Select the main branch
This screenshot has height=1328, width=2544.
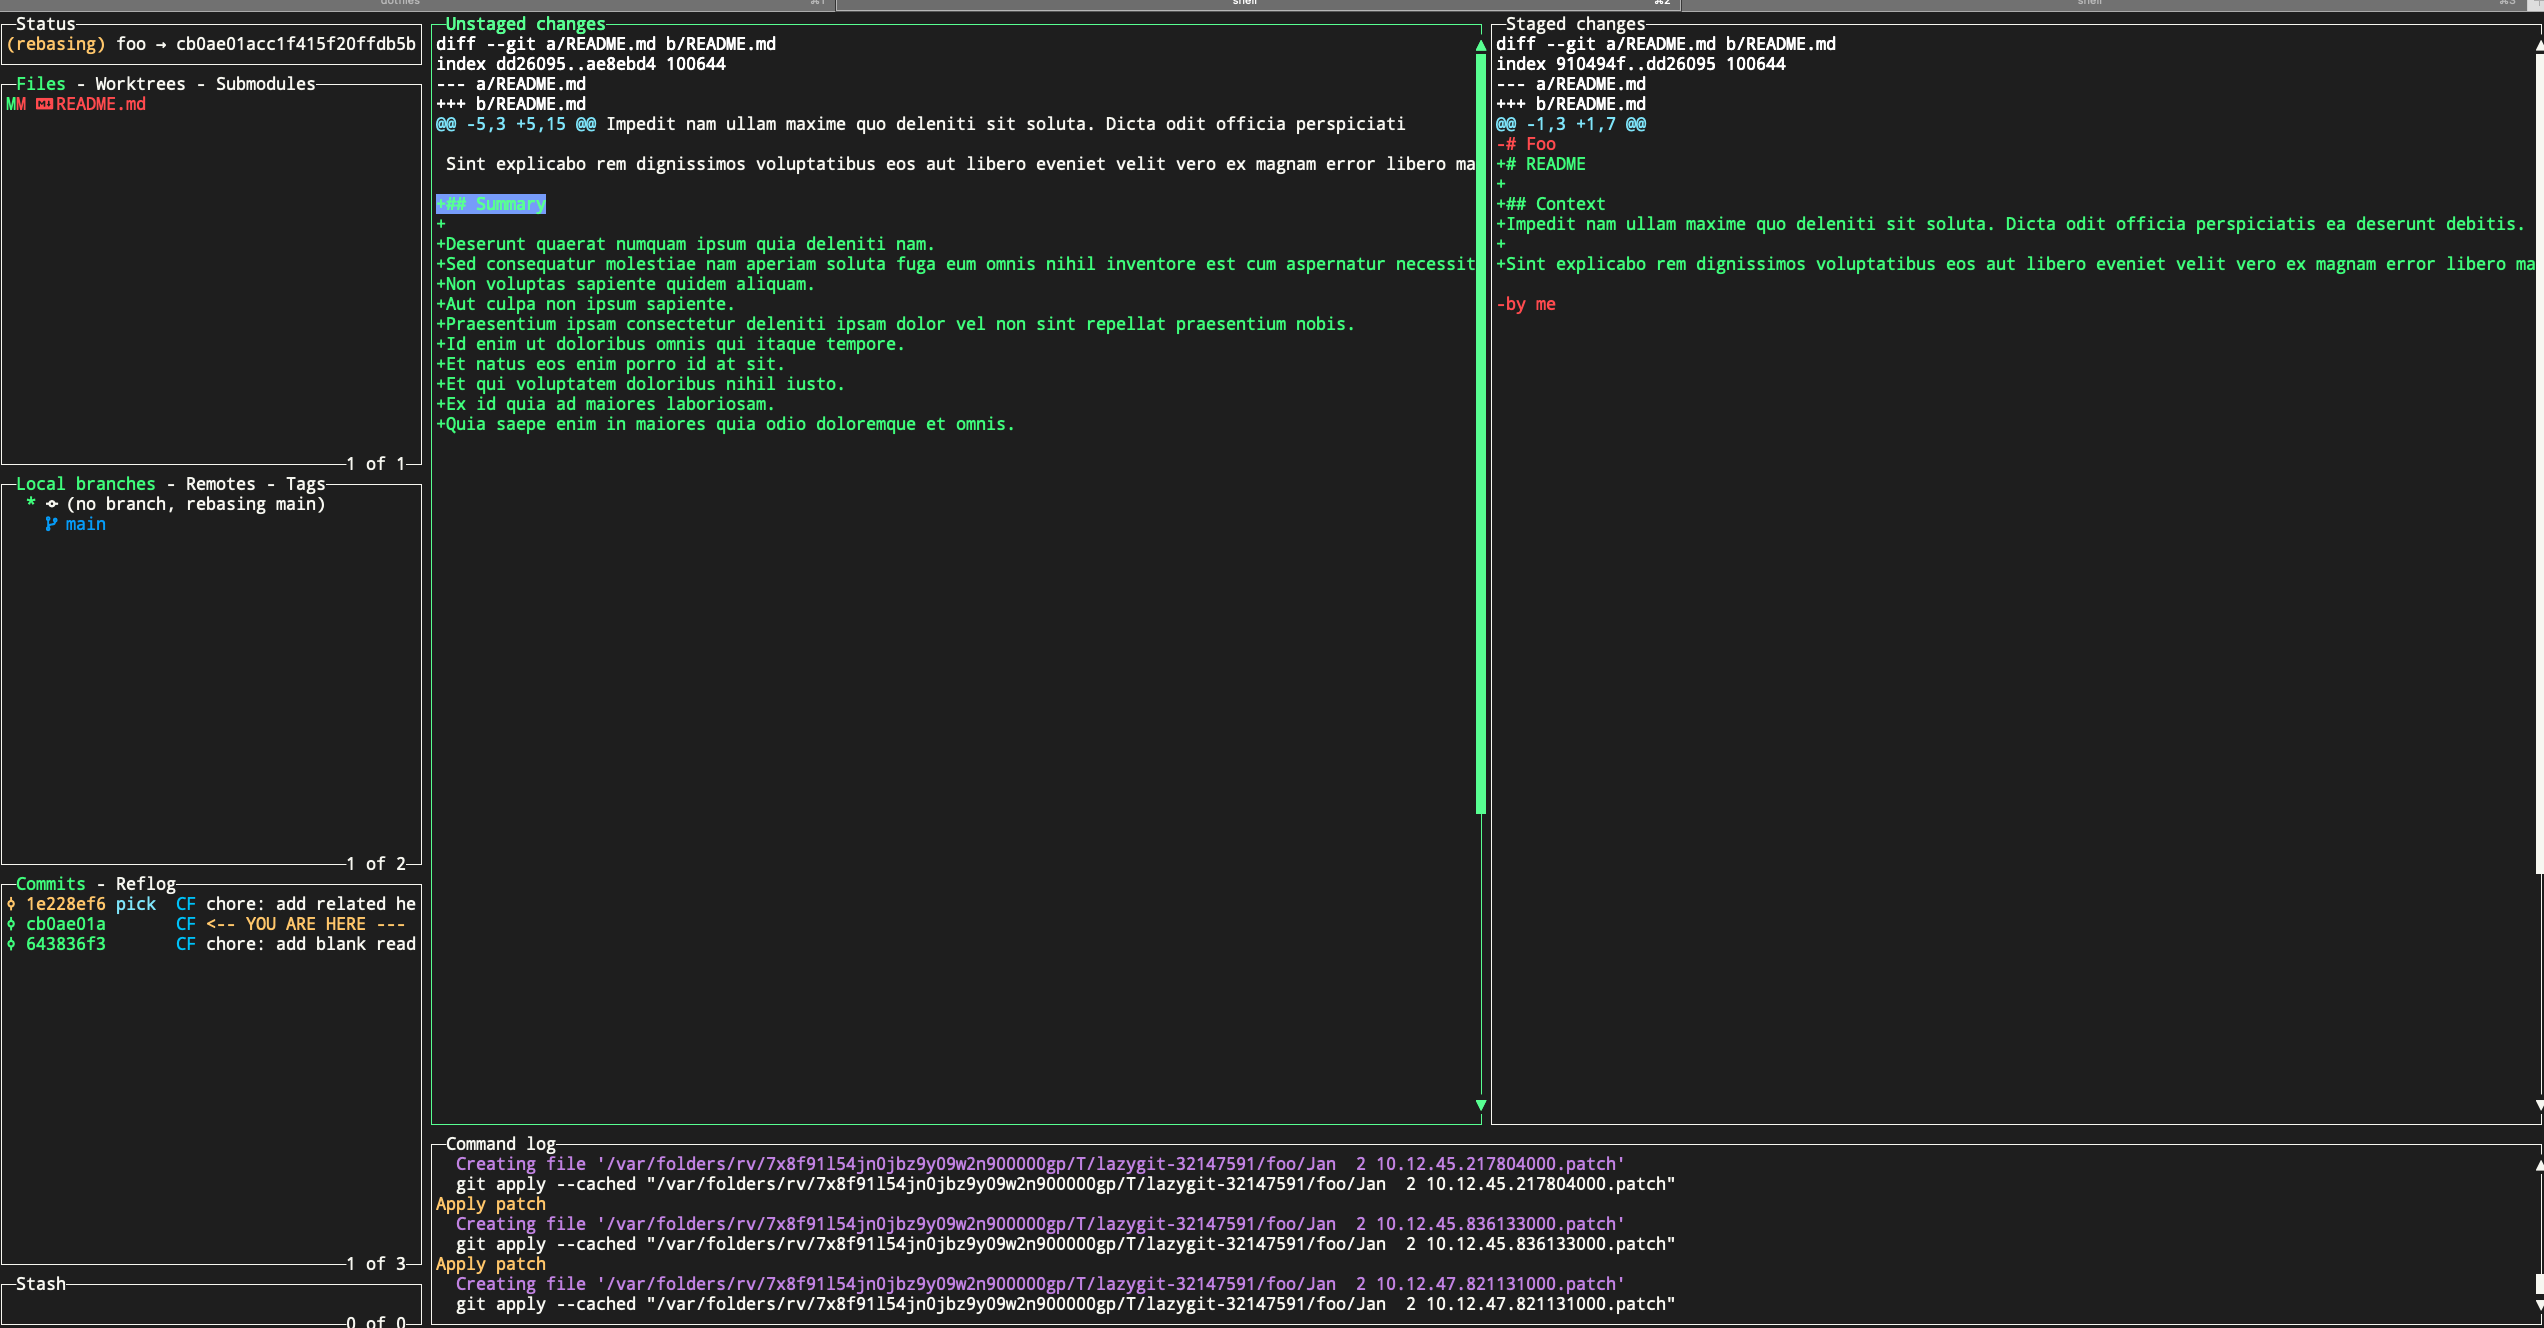[x=86, y=524]
